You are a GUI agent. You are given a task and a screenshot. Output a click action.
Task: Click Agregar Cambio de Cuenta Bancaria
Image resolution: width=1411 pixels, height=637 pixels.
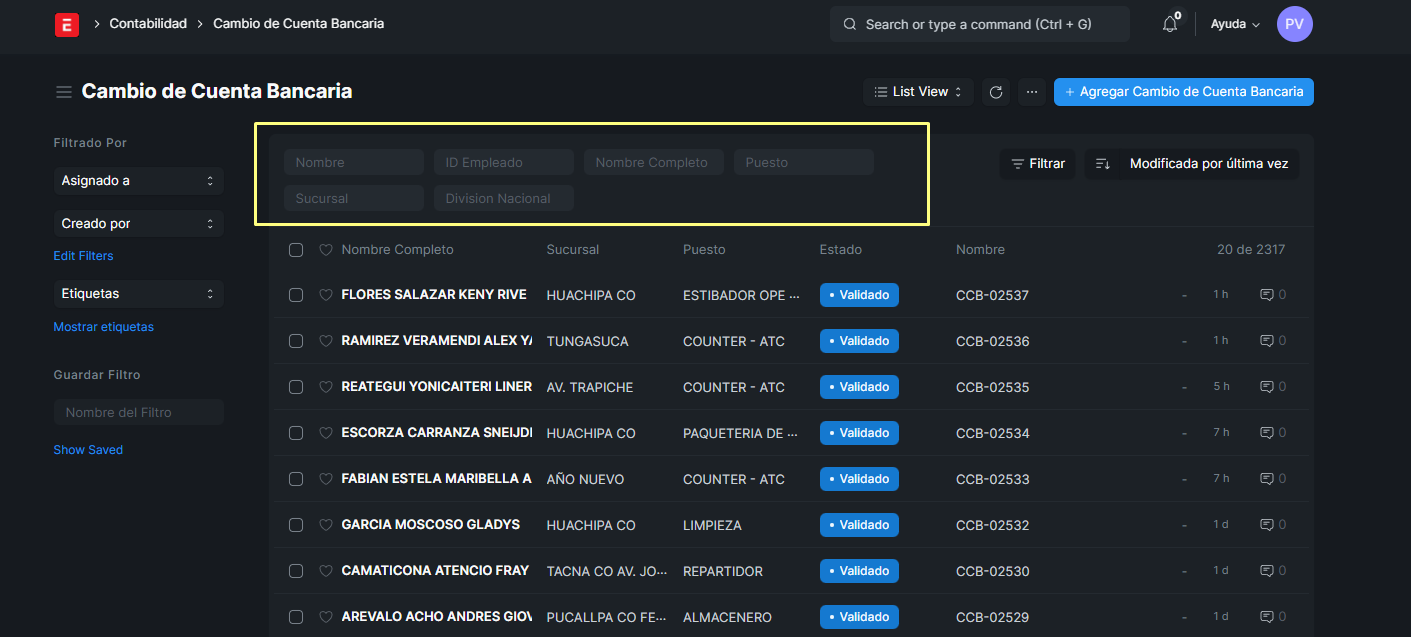click(1183, 92)
